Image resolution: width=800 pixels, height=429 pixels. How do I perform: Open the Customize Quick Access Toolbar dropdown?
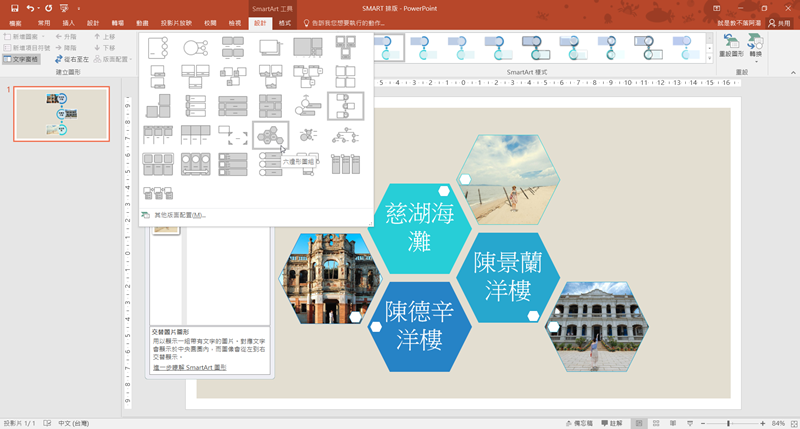tap(81, 8)
